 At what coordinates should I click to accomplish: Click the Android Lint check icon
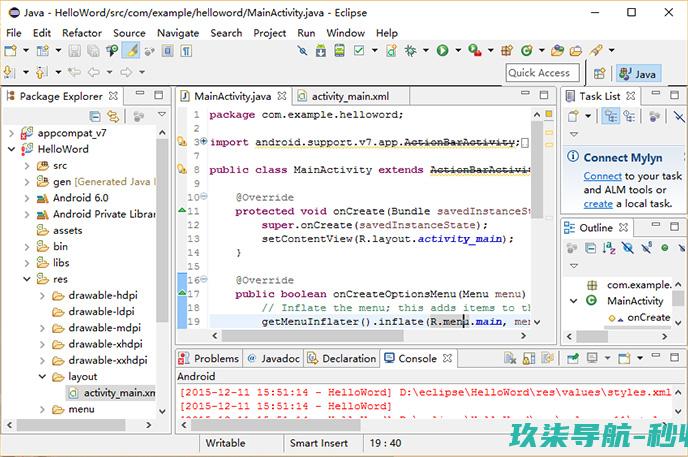[x=359, y=51]
